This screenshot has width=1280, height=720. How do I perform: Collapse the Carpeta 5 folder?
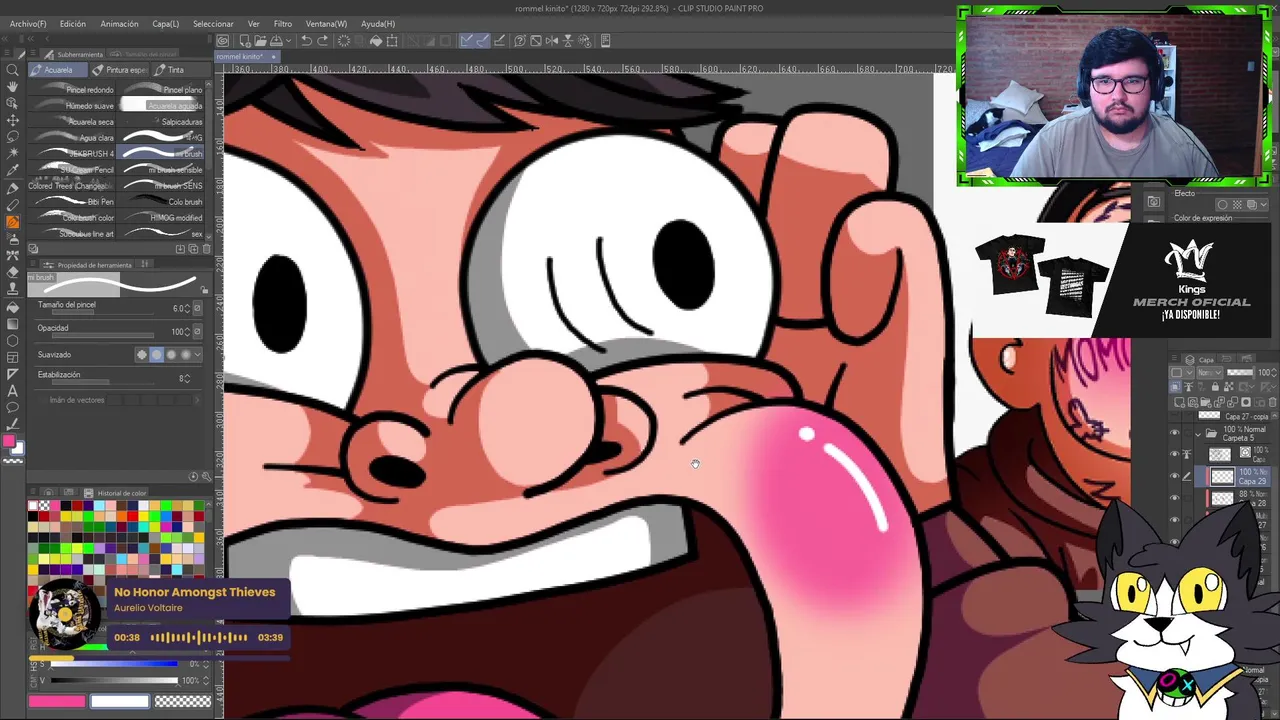tap(1199, 434)
